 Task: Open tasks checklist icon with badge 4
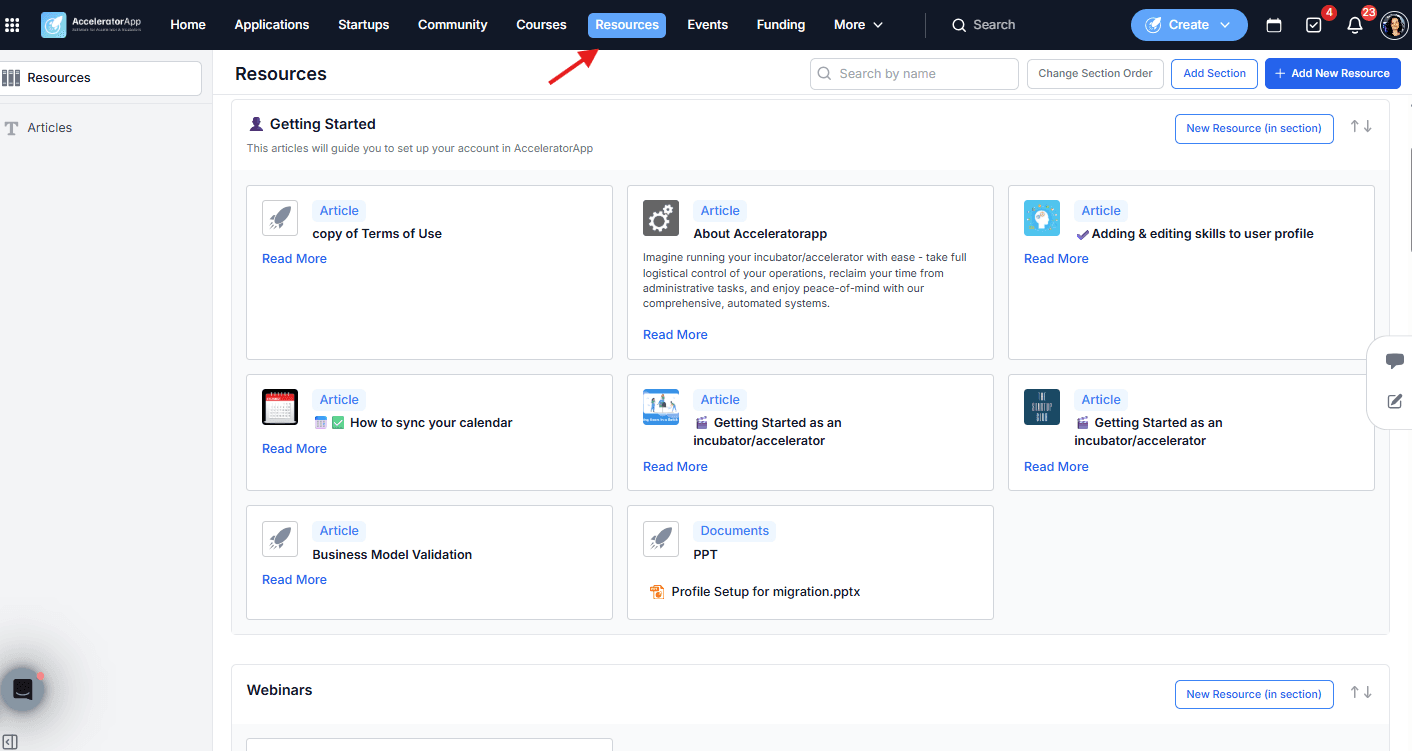coord(1314,25)
